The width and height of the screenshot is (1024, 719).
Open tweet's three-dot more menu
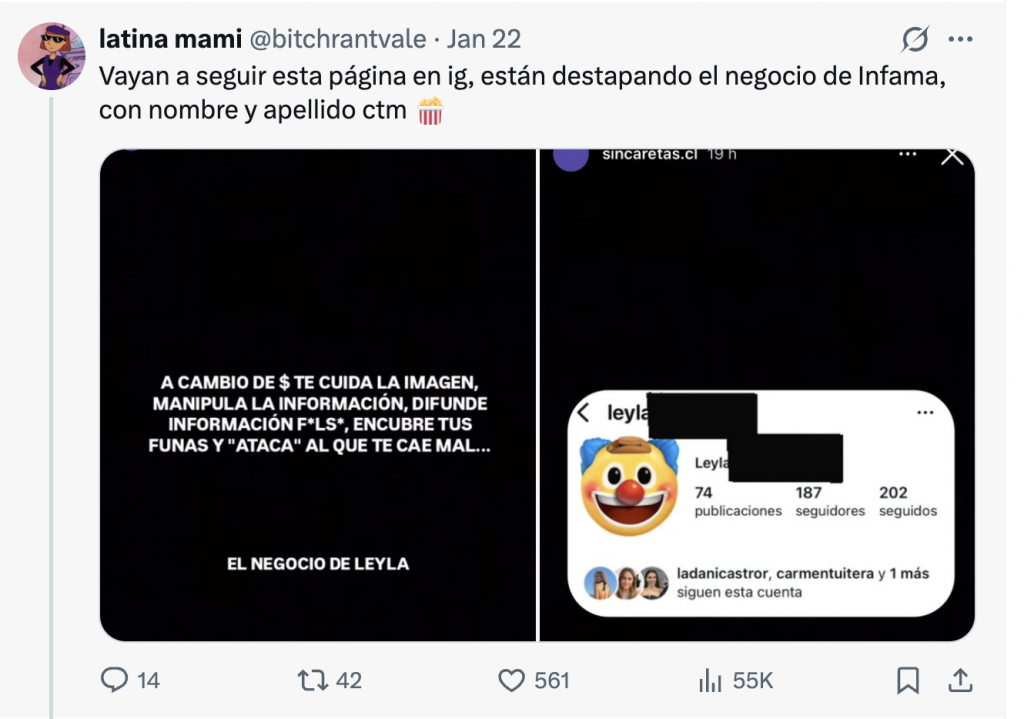click(960, 39)
